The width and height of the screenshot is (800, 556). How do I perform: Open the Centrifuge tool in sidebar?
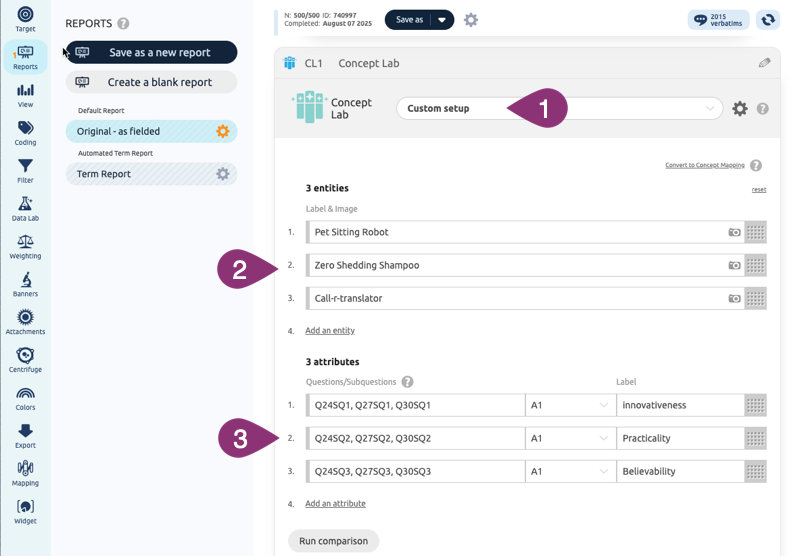25,360
